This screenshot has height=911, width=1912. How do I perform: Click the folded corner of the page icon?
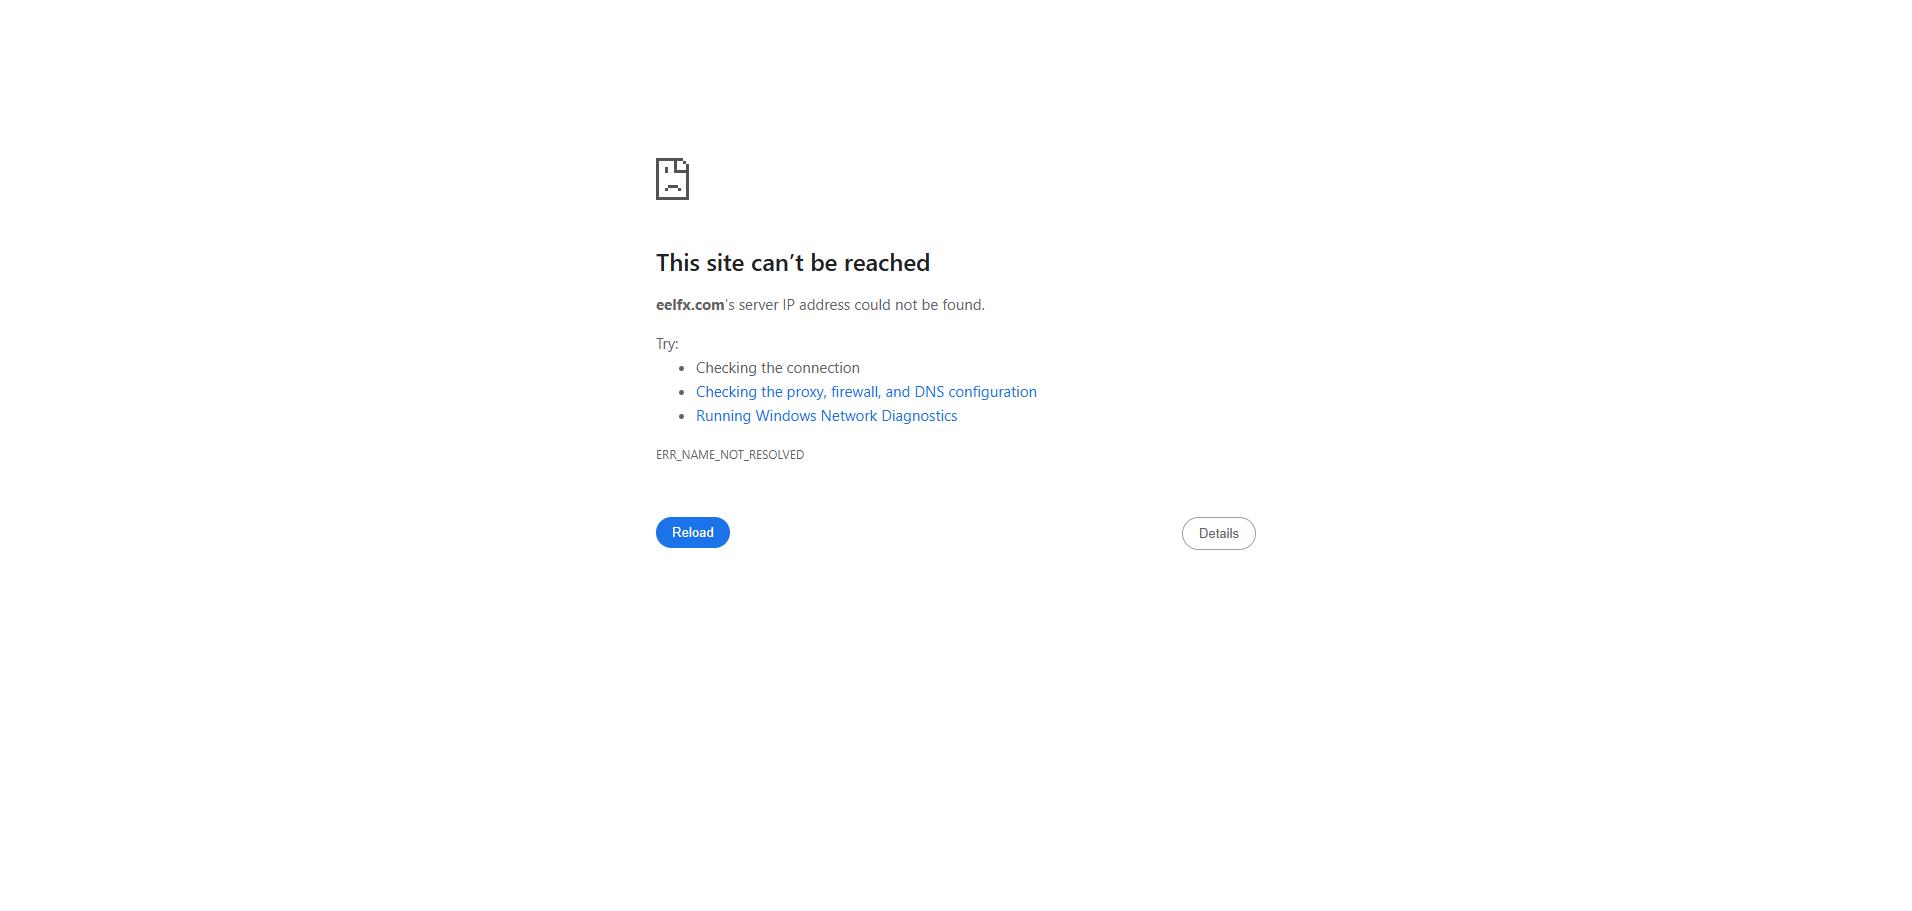(x=682, y=165)
